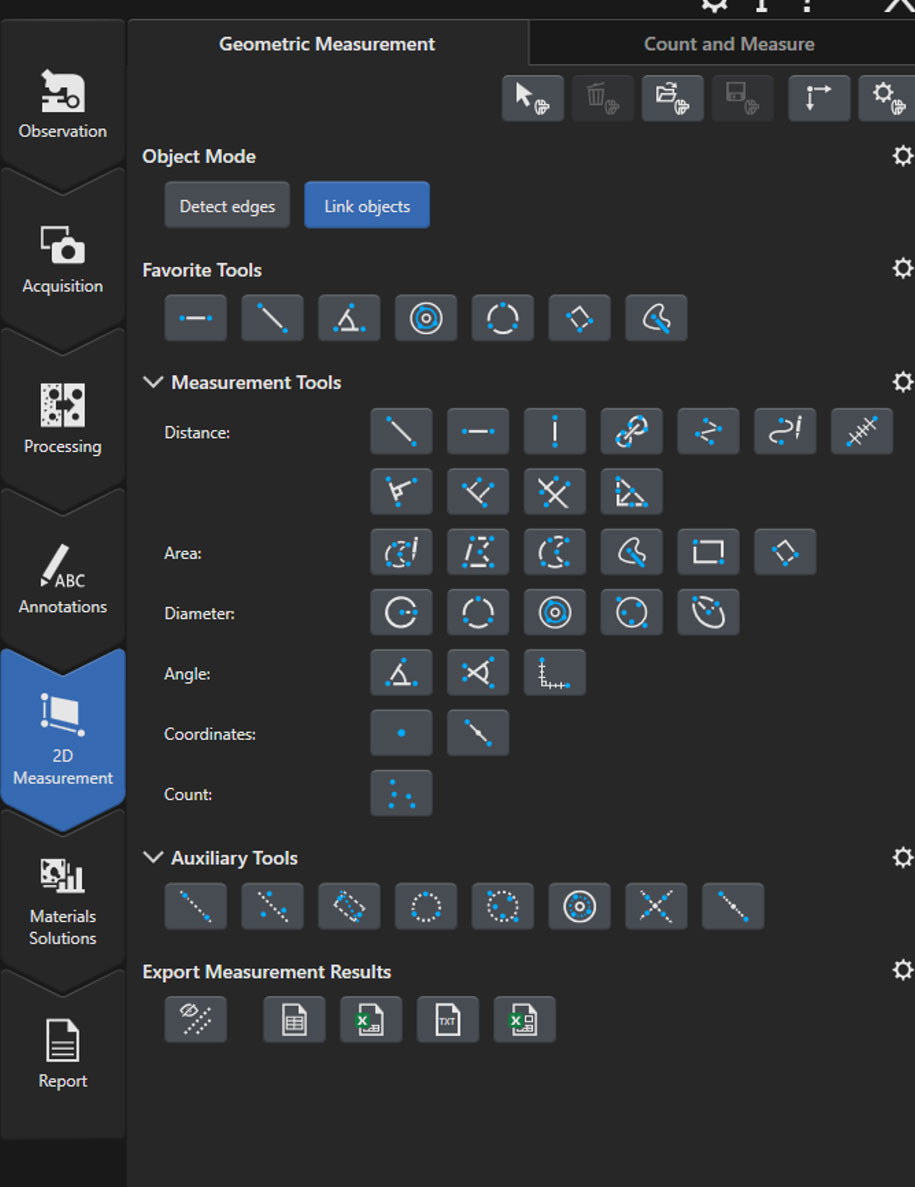Screen dimensions: 915x1187
Task: Select the Count points tool
Action: click(x=401, y=794)
